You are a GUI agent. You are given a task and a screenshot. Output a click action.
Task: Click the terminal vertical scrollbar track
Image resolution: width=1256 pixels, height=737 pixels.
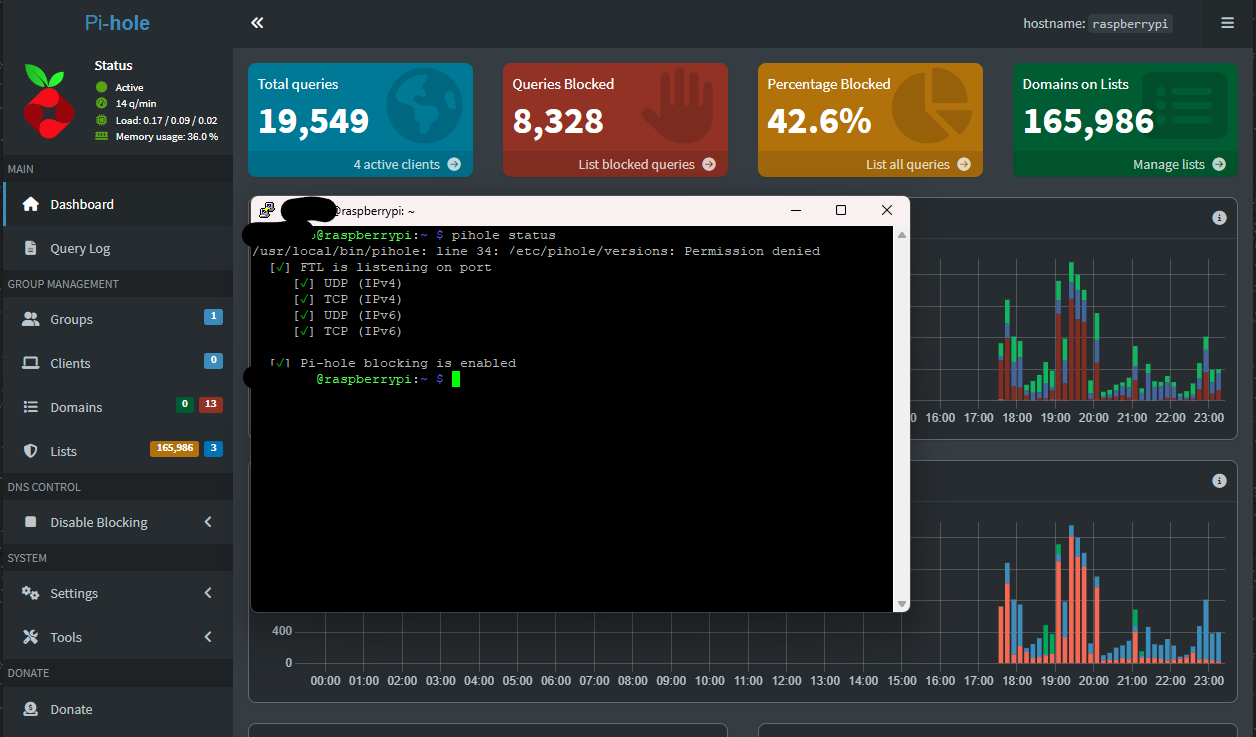point(901,419)
